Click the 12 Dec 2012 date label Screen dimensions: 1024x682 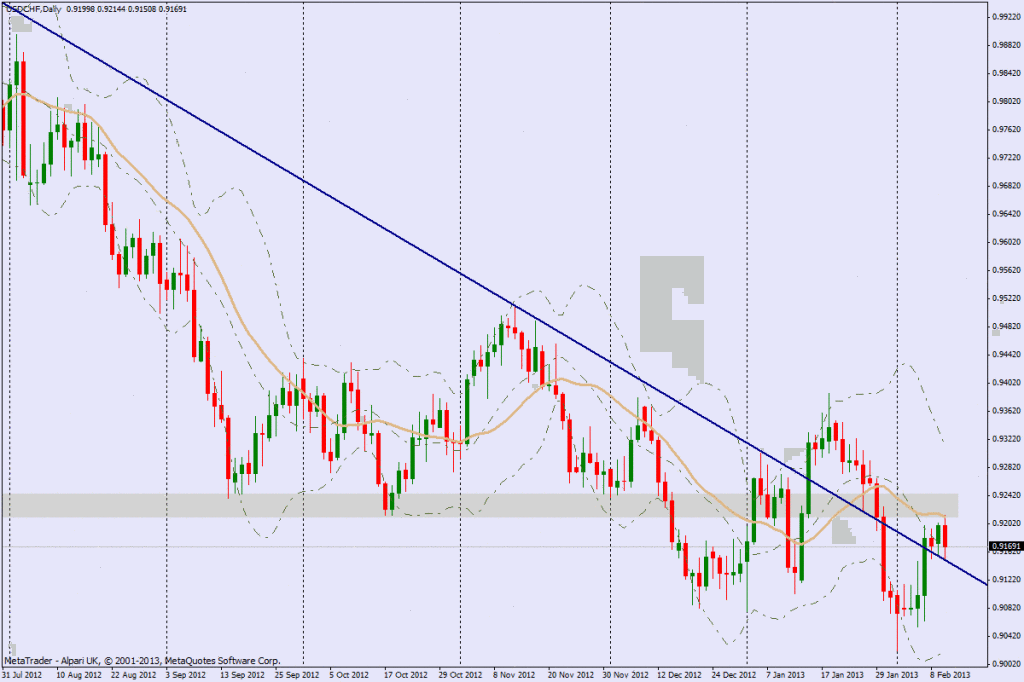point(679,674)
